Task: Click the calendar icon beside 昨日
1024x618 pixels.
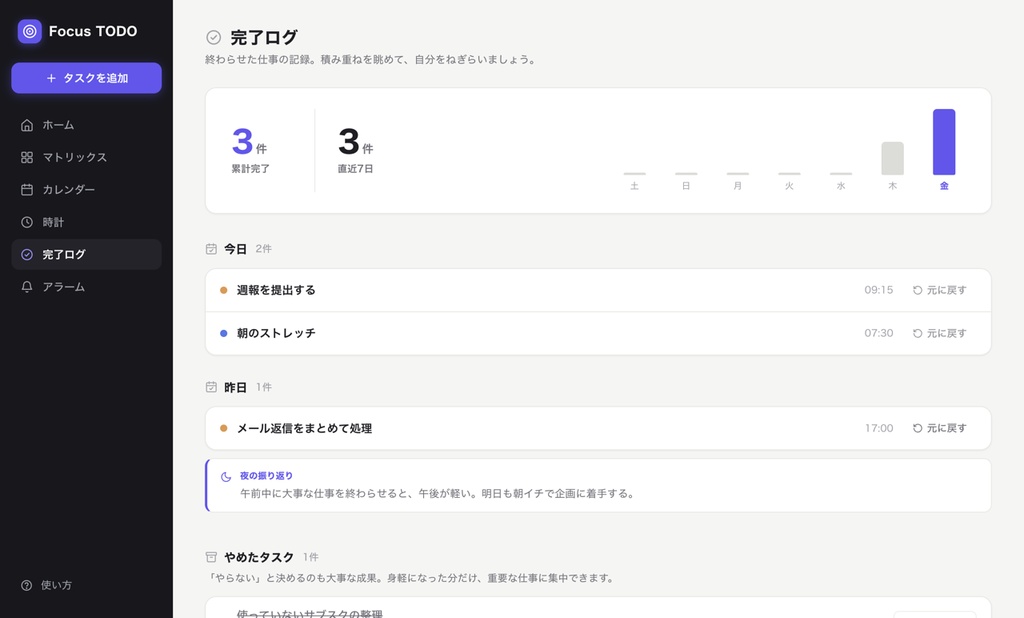Action: (212, 387)
